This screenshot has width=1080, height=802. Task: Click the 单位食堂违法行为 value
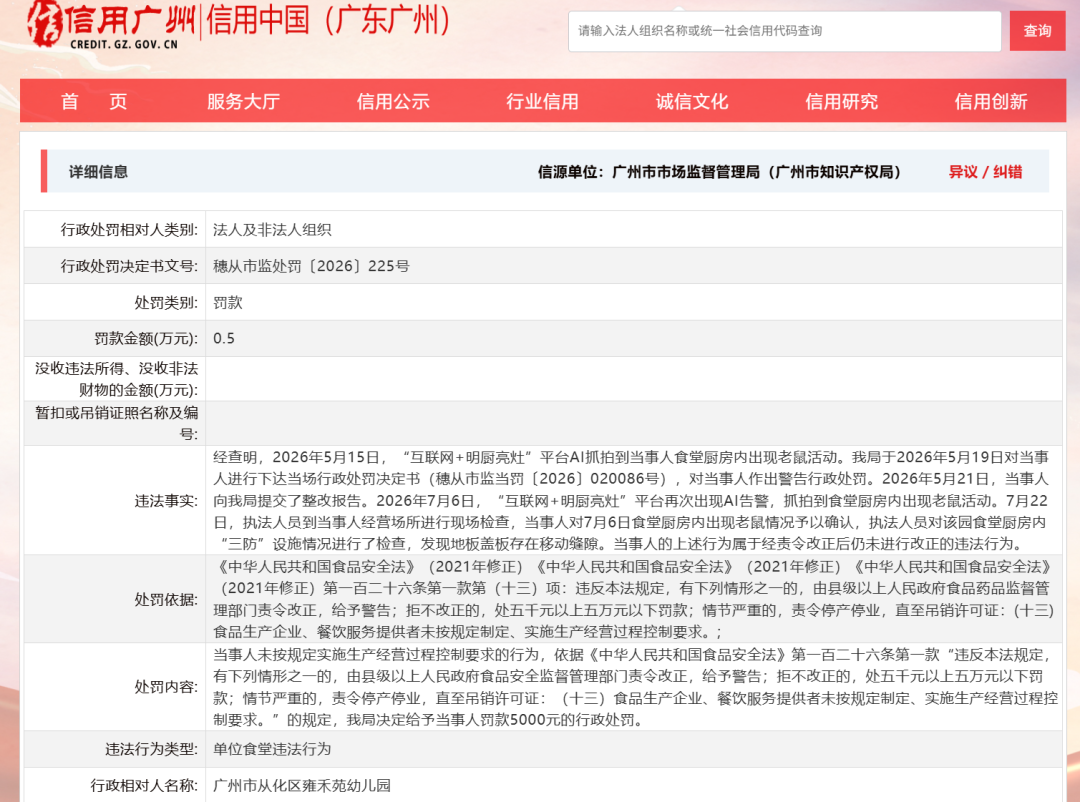(272, 749)
